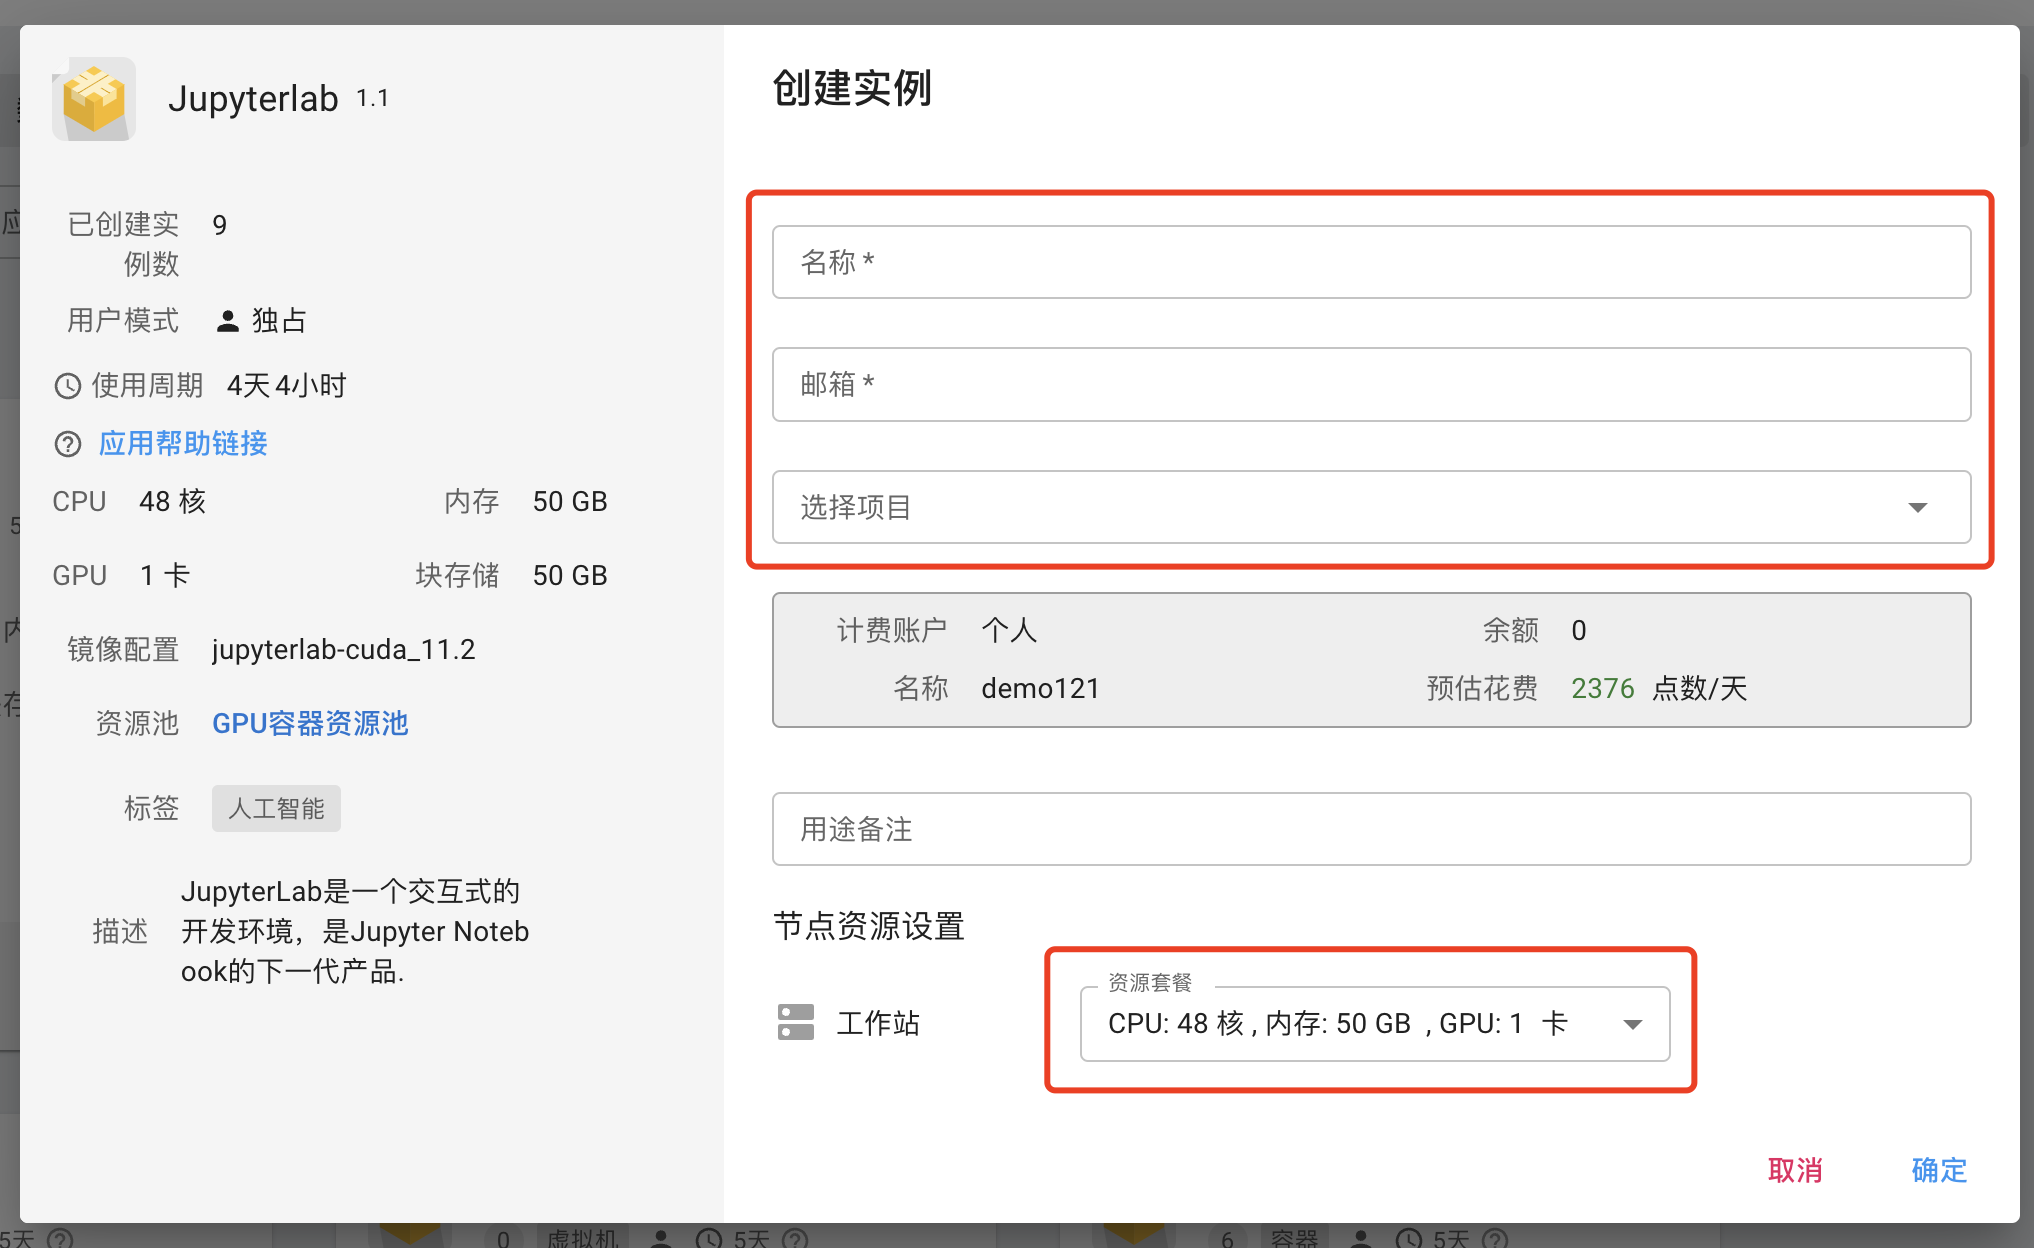The width and height of the screenshot is (2034, 1248).
Task: Click the question mark help icon
Action: point(67,444)
